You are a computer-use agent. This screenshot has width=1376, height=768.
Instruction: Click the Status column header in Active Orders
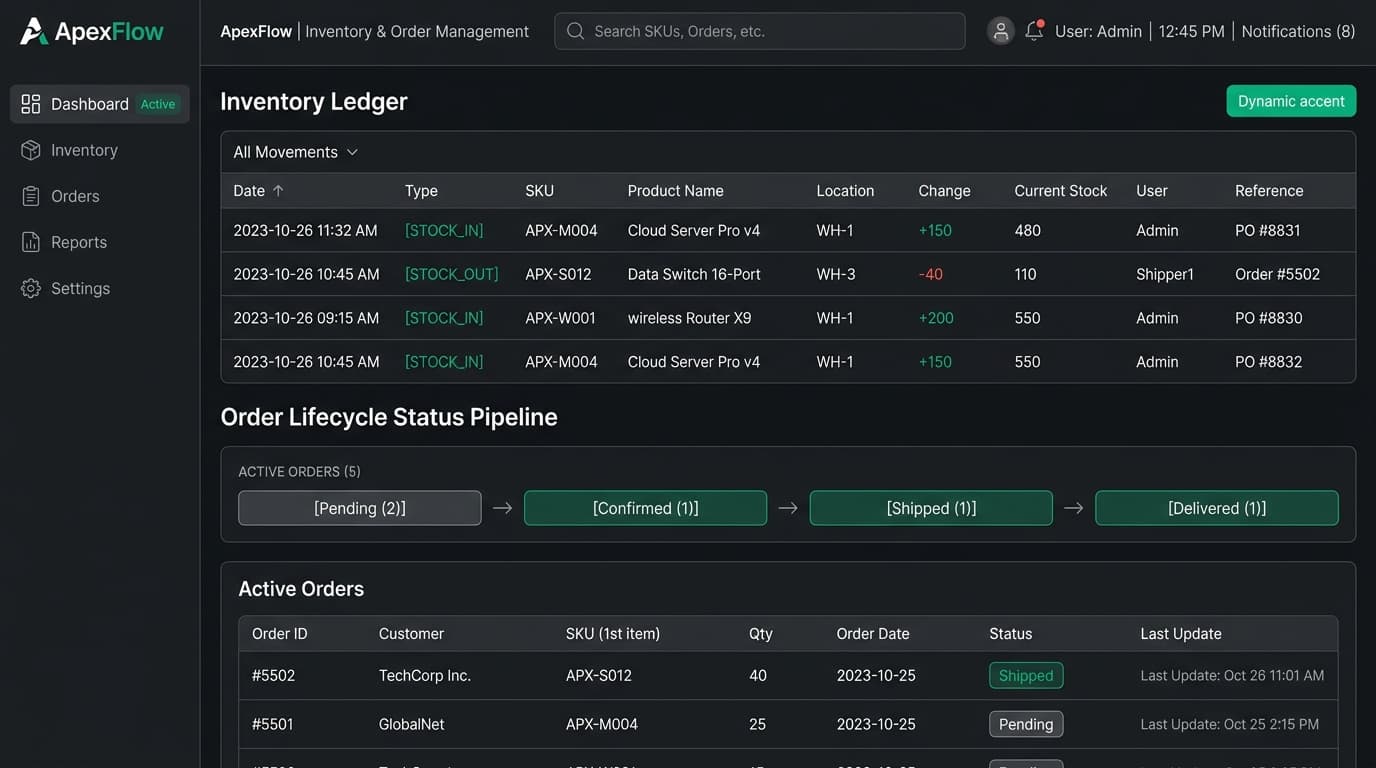pos(1010,634)
